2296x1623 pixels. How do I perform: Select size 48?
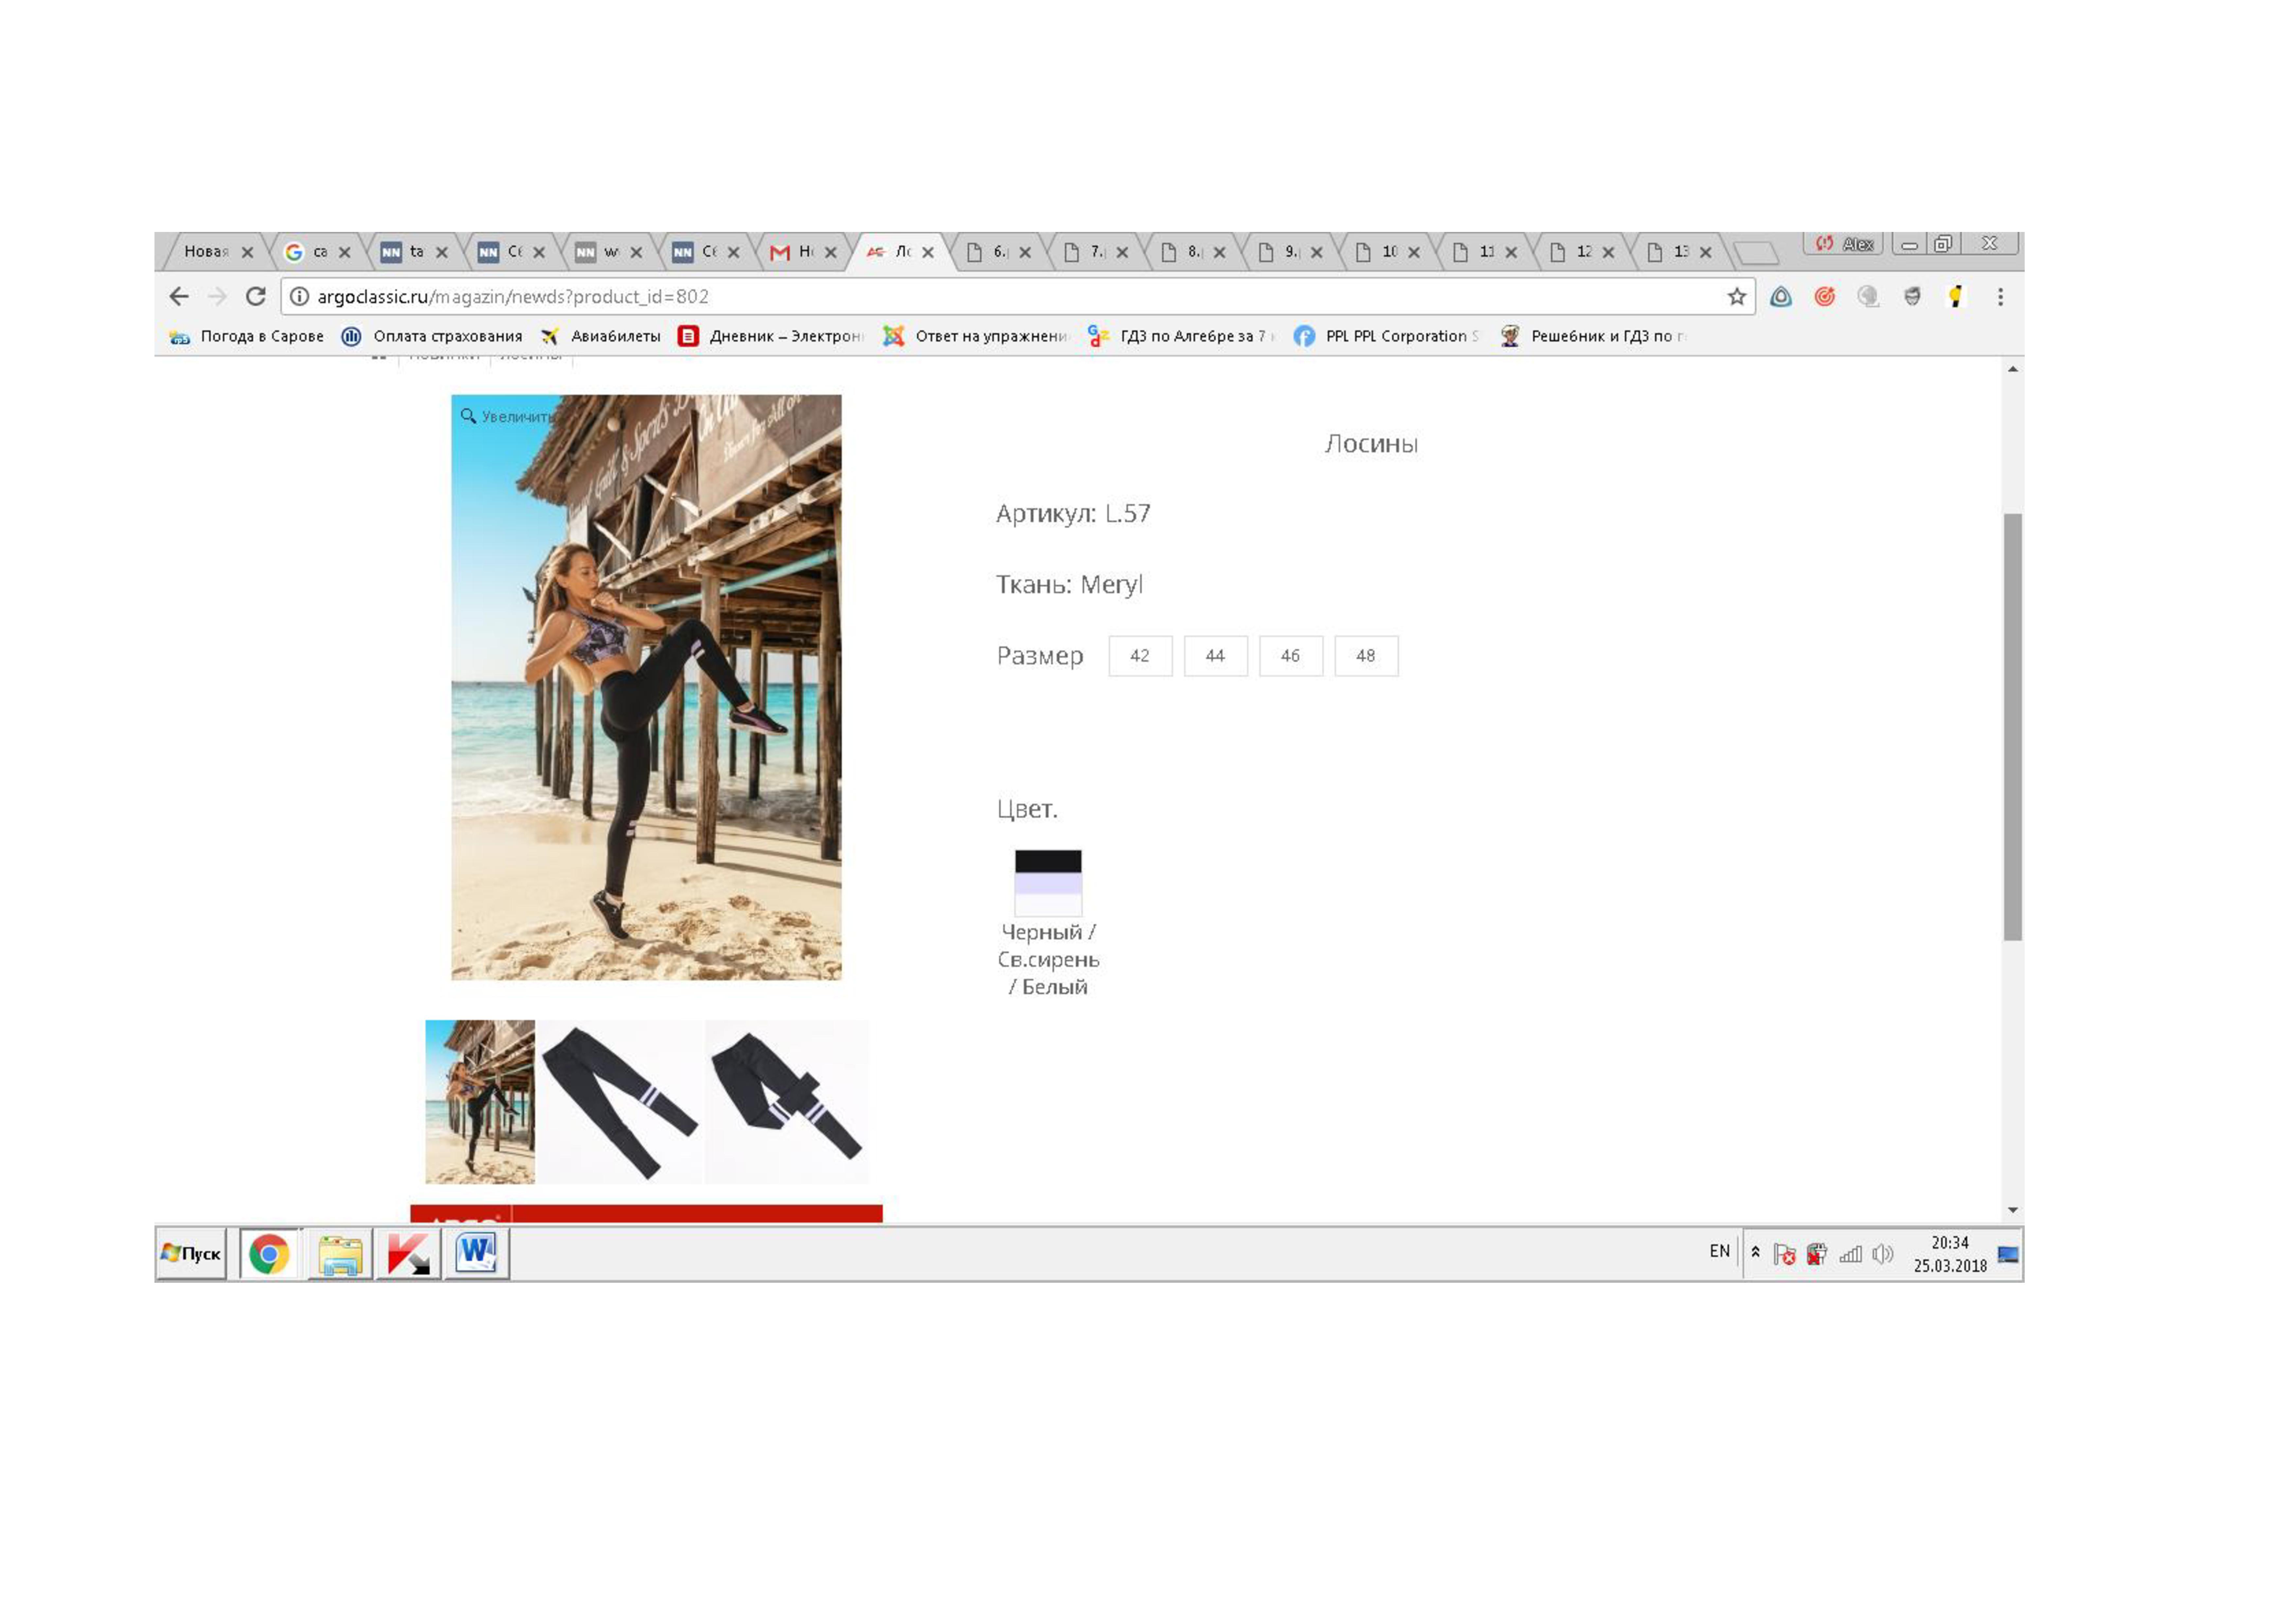[1366, 656]
